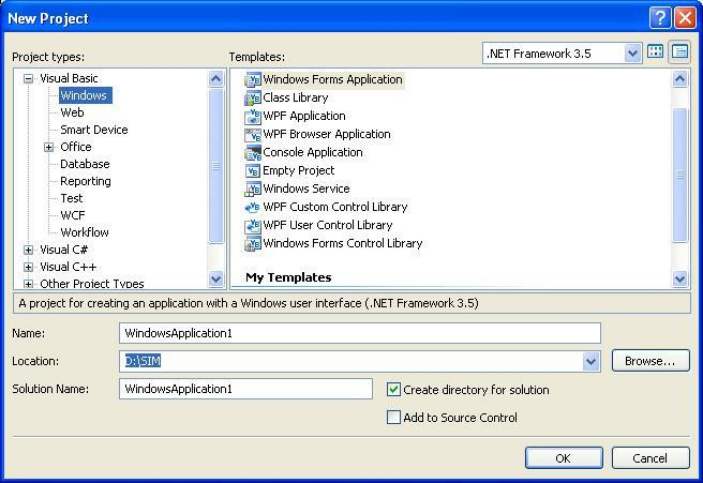Select the WPF Custom Control Library icon
This screenshot has height=483, width=703.
click(254, 207)
